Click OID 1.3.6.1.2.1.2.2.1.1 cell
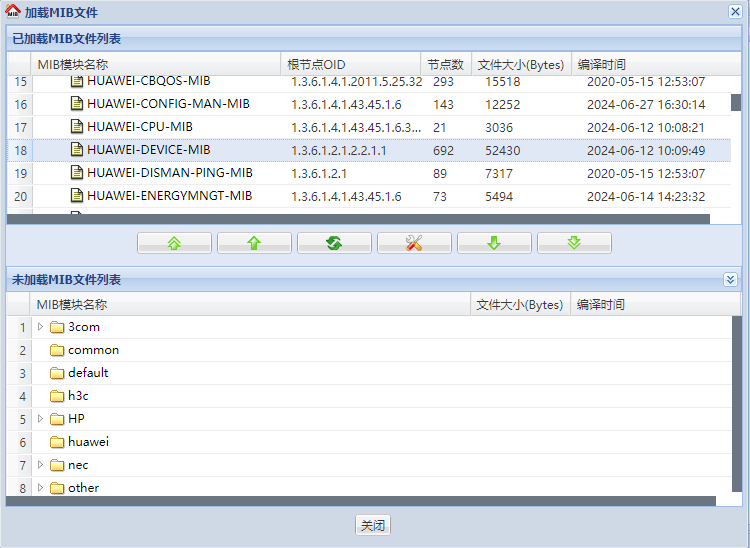 click(x=339, y=151)
